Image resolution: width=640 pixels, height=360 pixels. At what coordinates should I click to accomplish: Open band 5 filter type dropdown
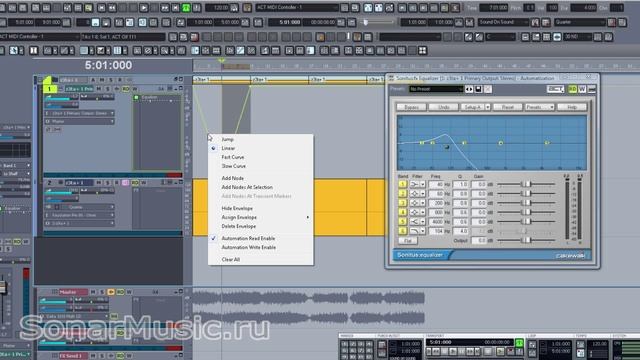click(x=423, y=222)
